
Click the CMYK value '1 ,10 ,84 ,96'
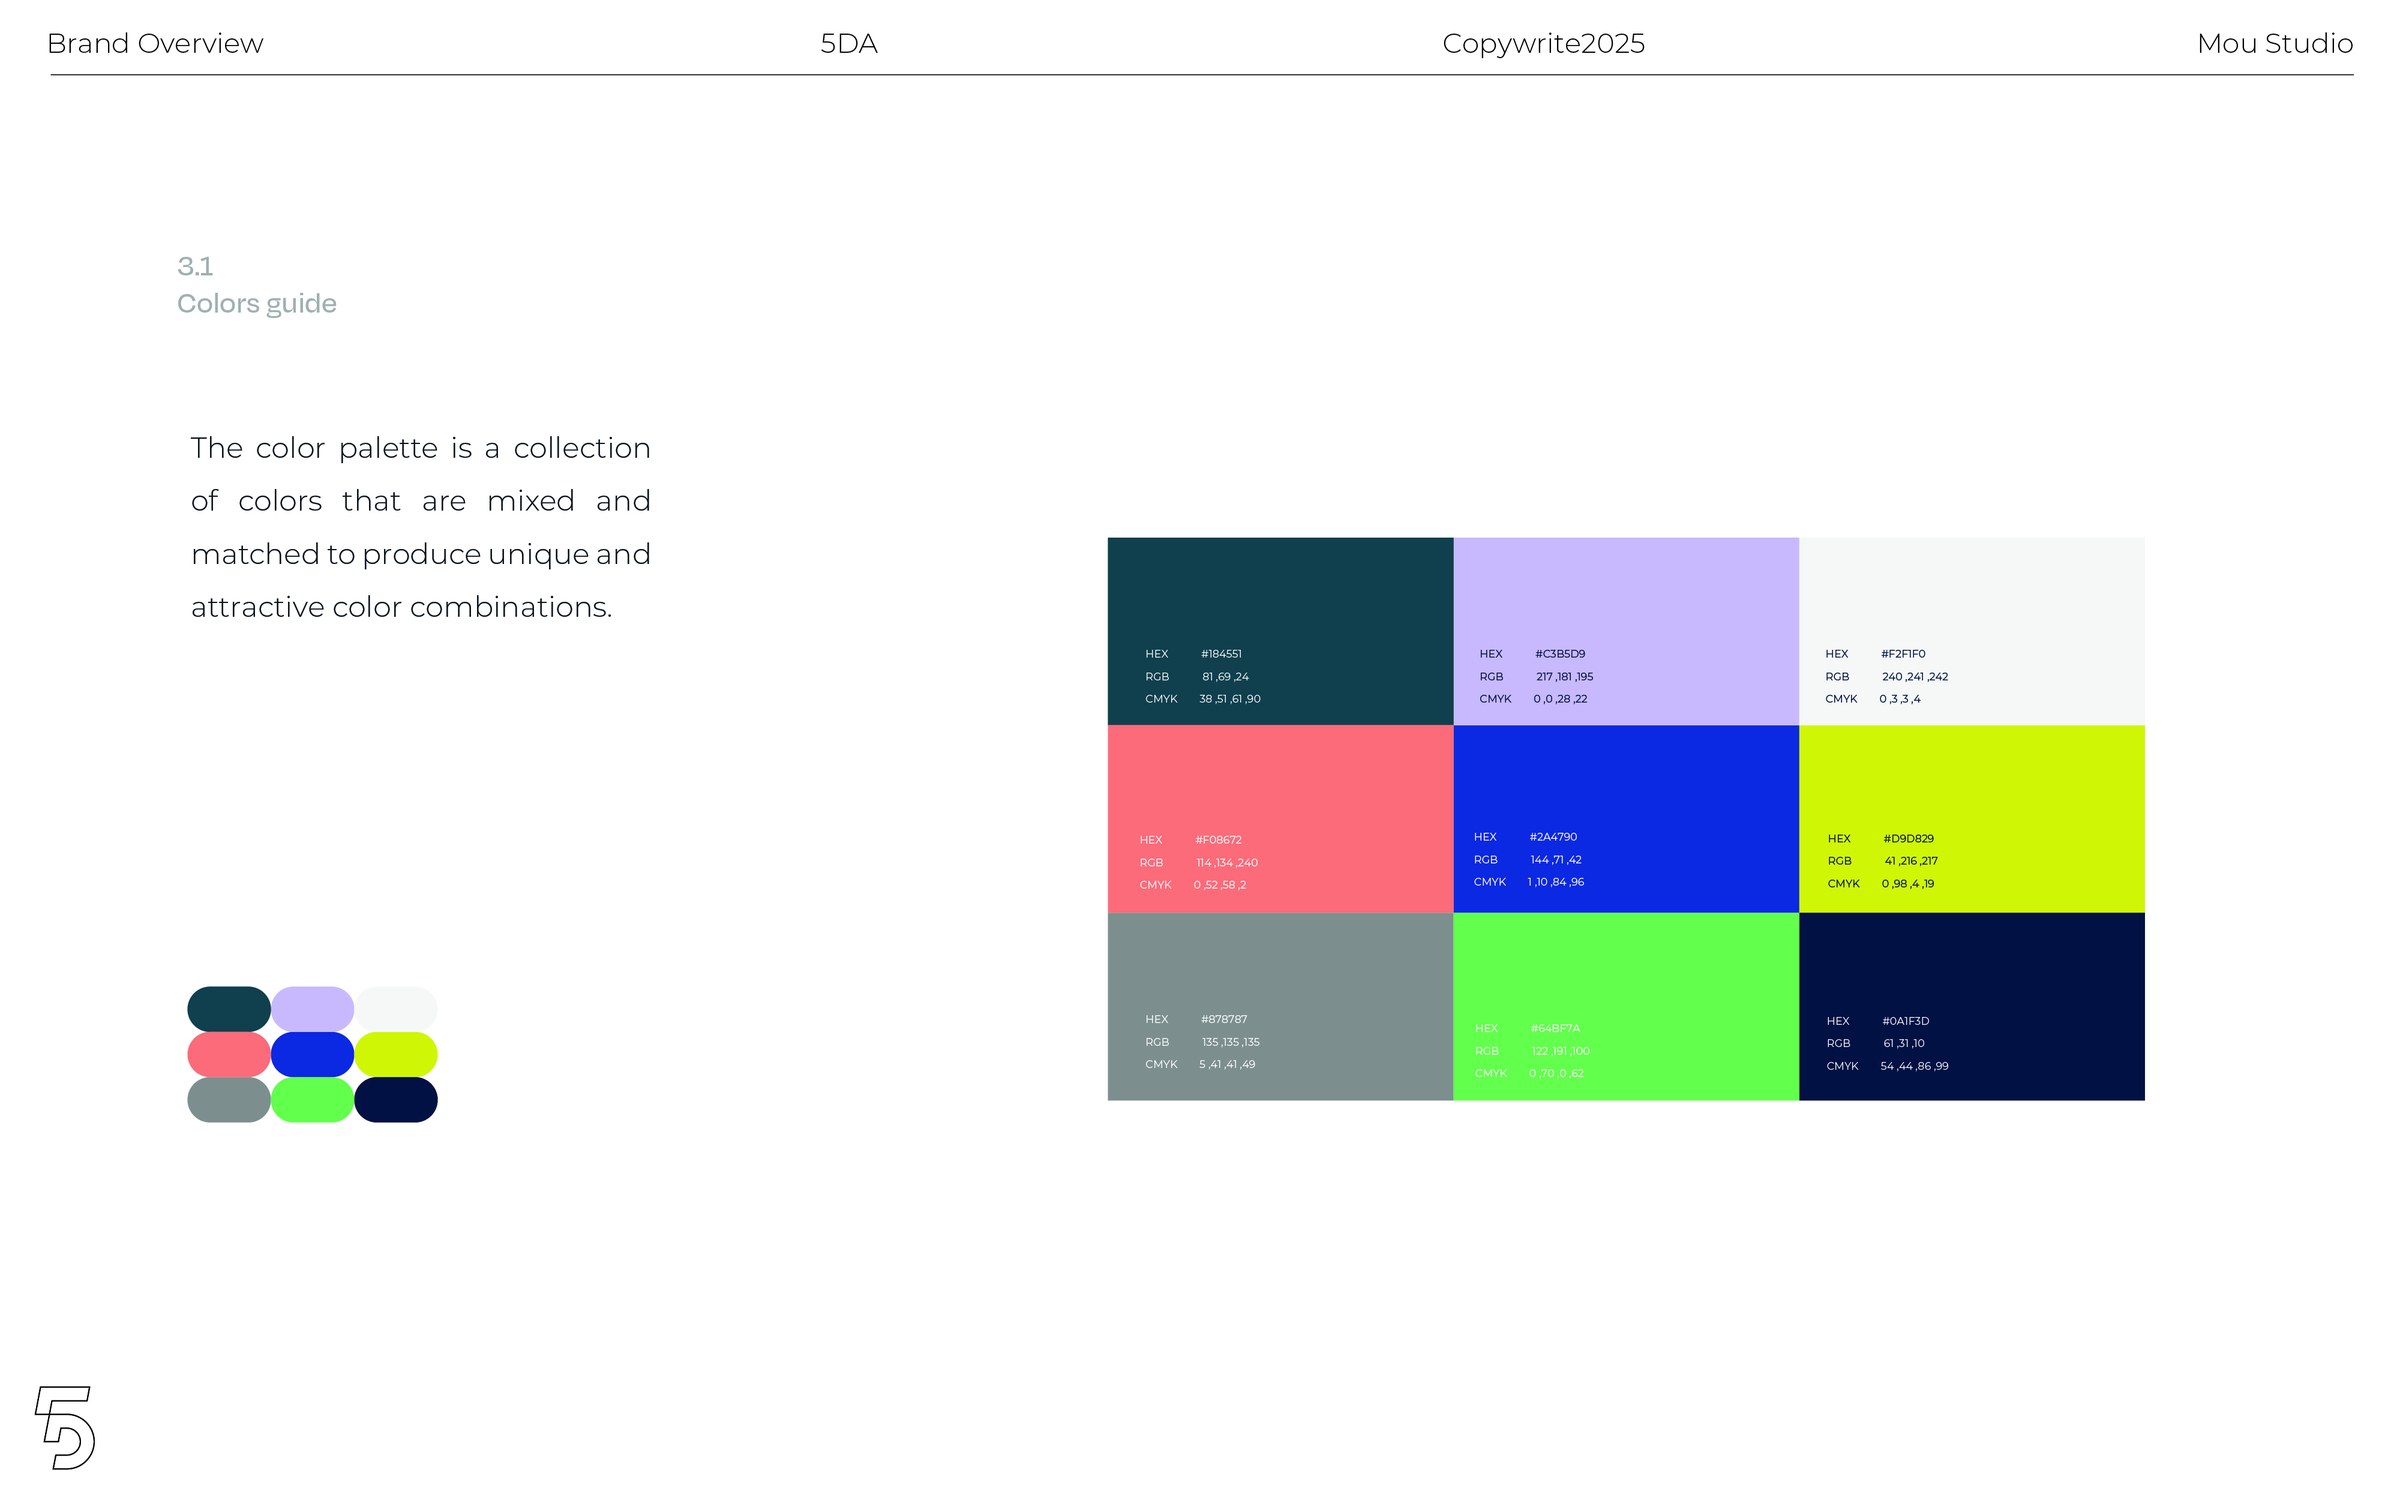pyautogui.click(x=1556, y=882)
